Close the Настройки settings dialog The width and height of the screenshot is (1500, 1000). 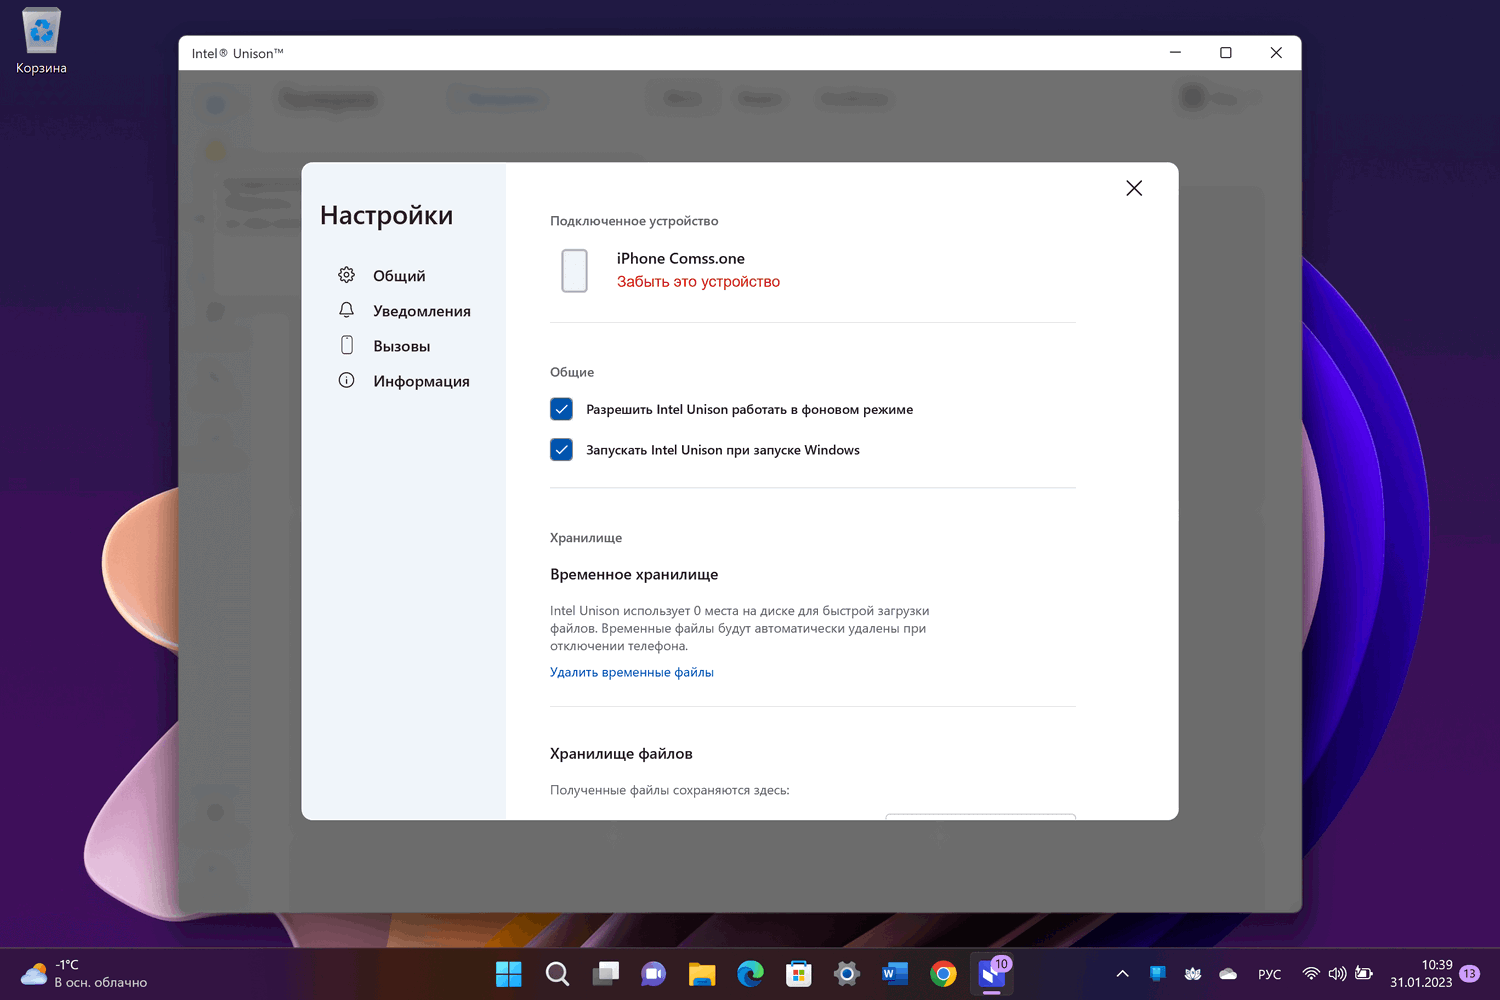pyautogui.click(x=1134, y=188)
